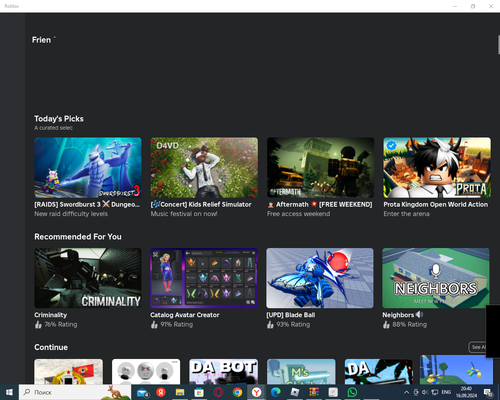Open the Criminality game thumbnail
The image size is (500, 400).
pos(88,278)
